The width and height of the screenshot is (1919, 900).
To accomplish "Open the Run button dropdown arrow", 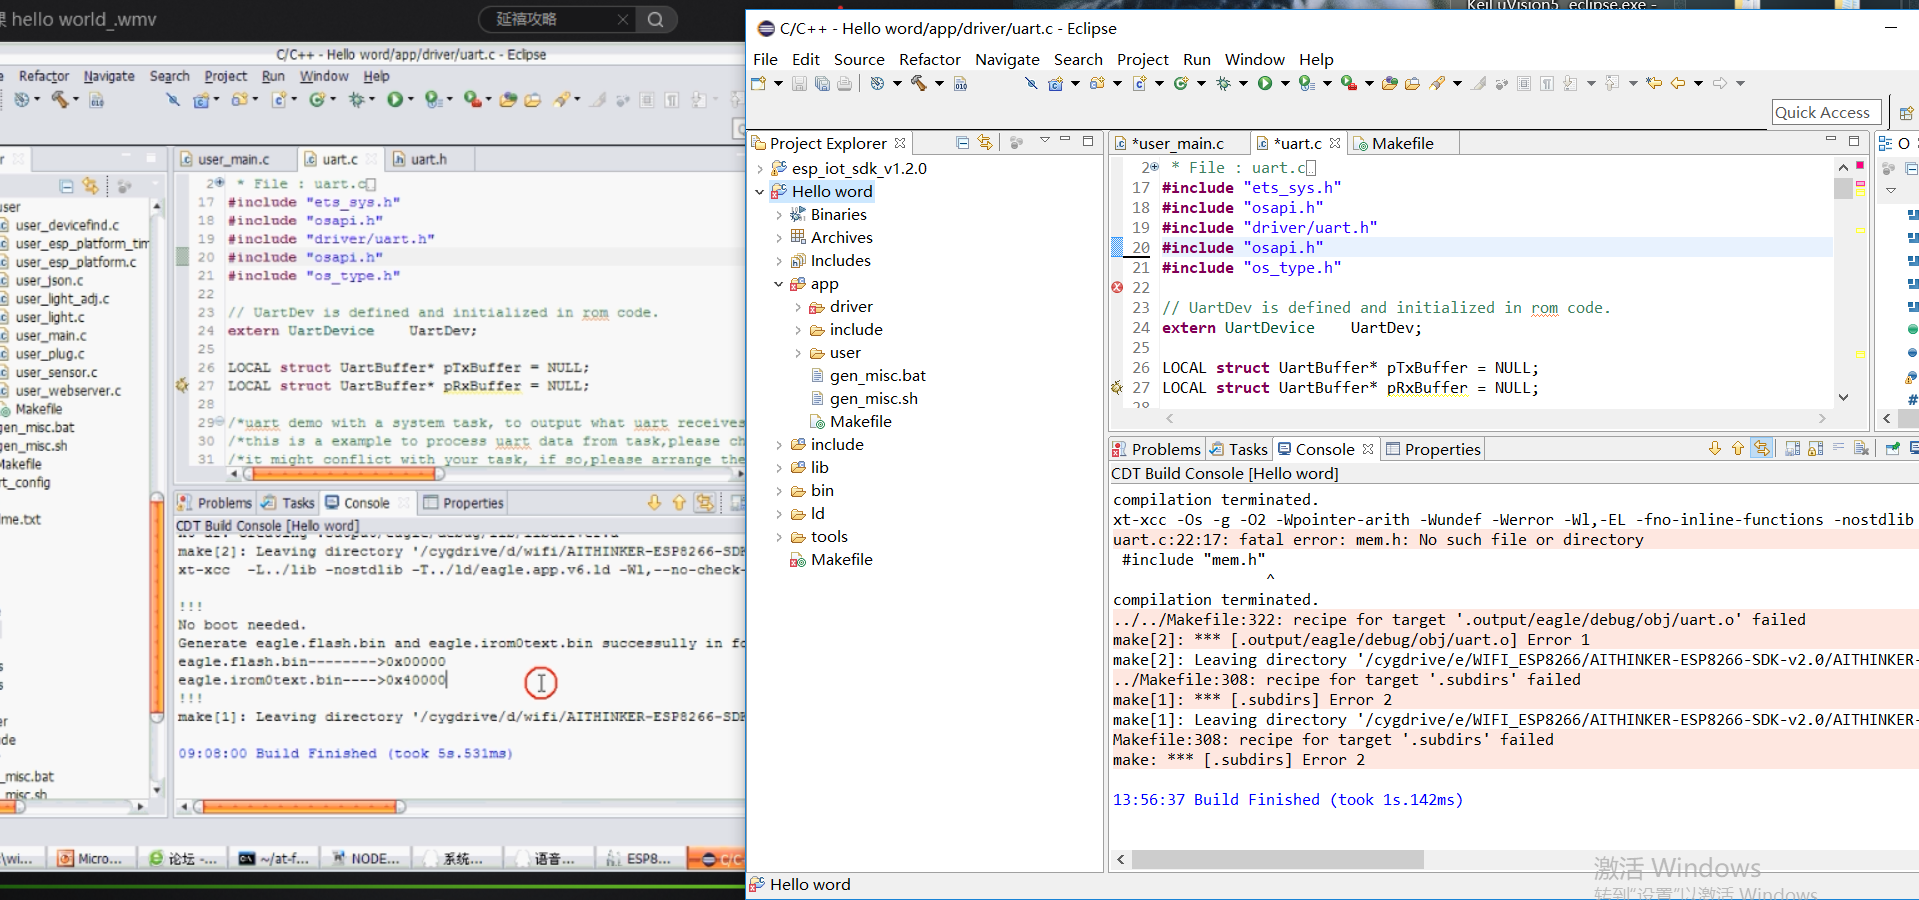I will [x=1285, y=84].
